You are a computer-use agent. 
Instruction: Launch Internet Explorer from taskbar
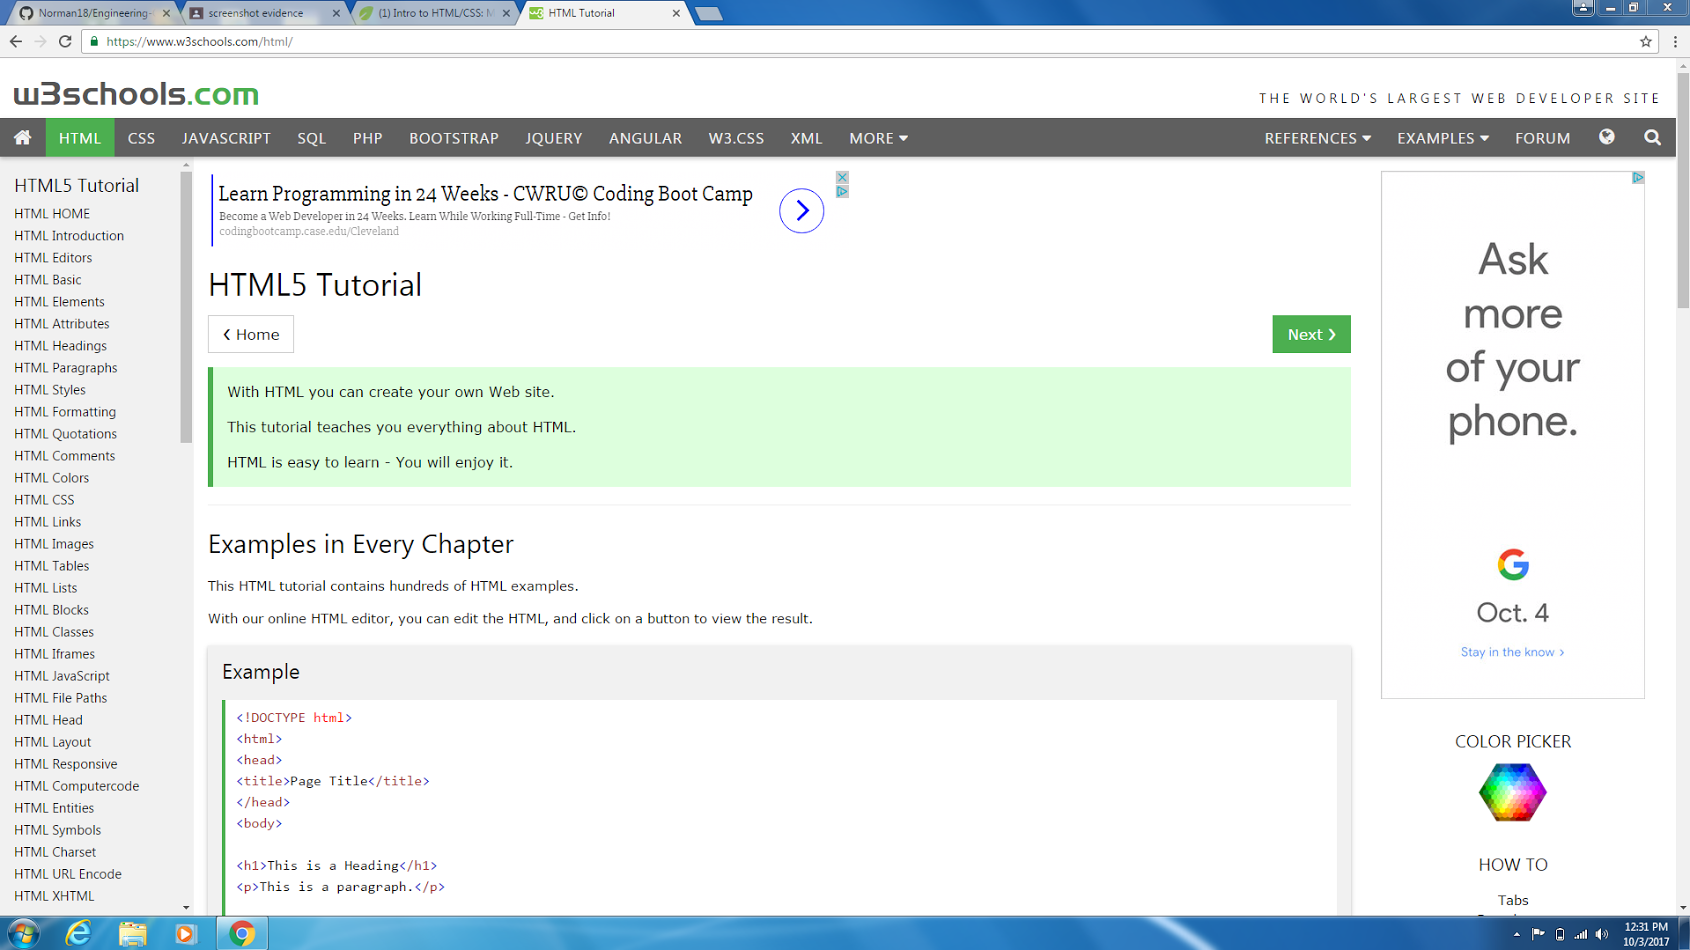point(78,934)
